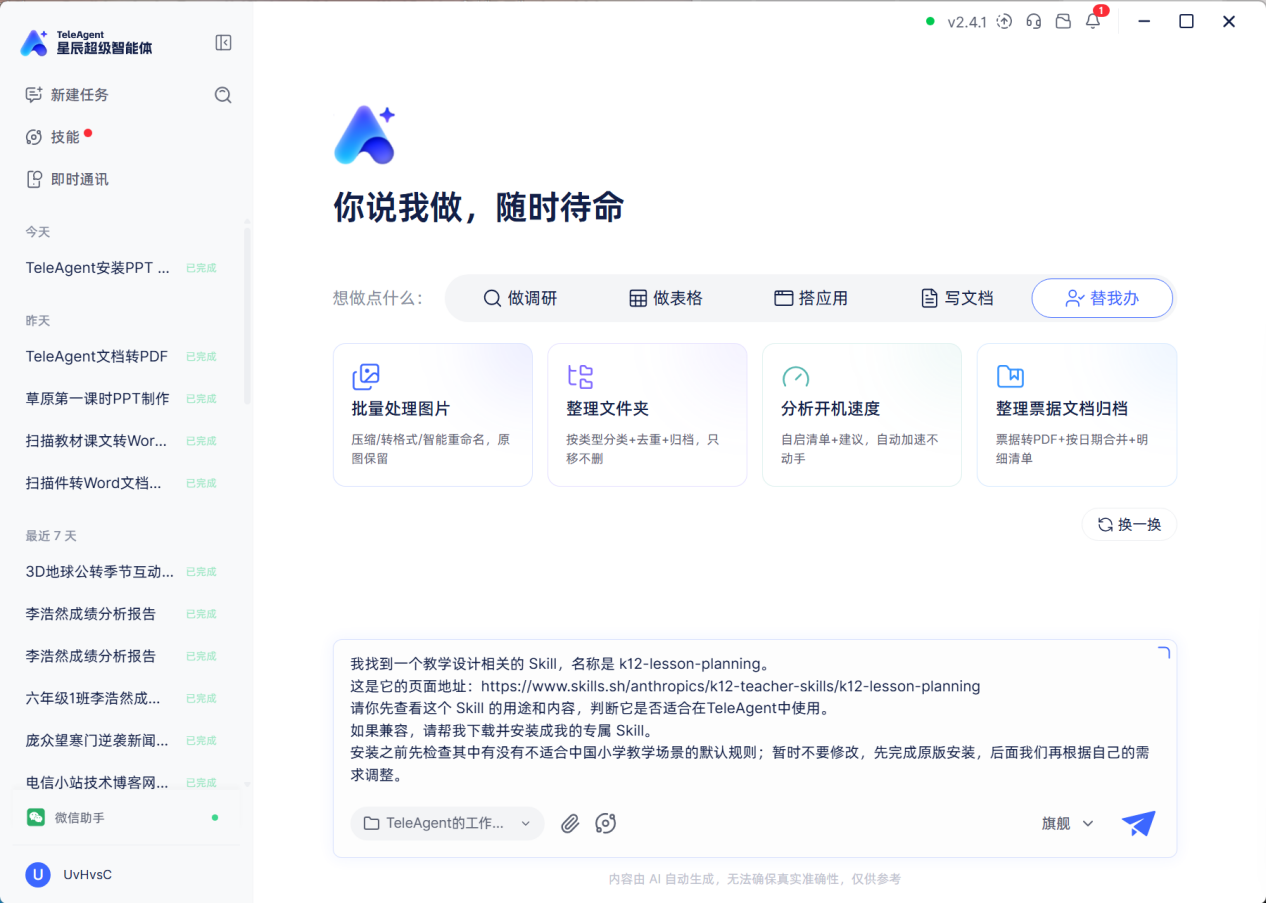Open customer support headset icon

click(1034, 21)
